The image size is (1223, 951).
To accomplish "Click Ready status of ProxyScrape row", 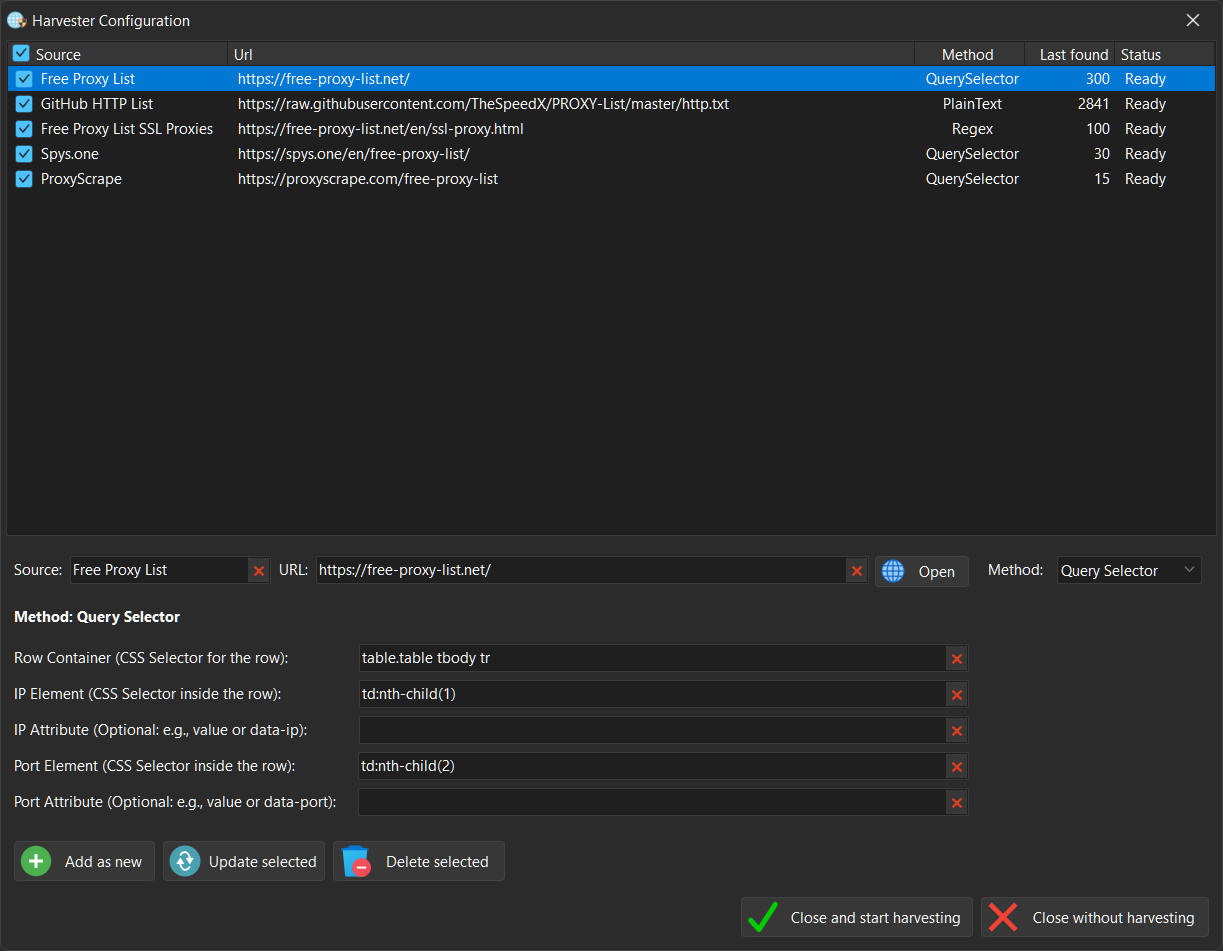I will (1145, 179).
